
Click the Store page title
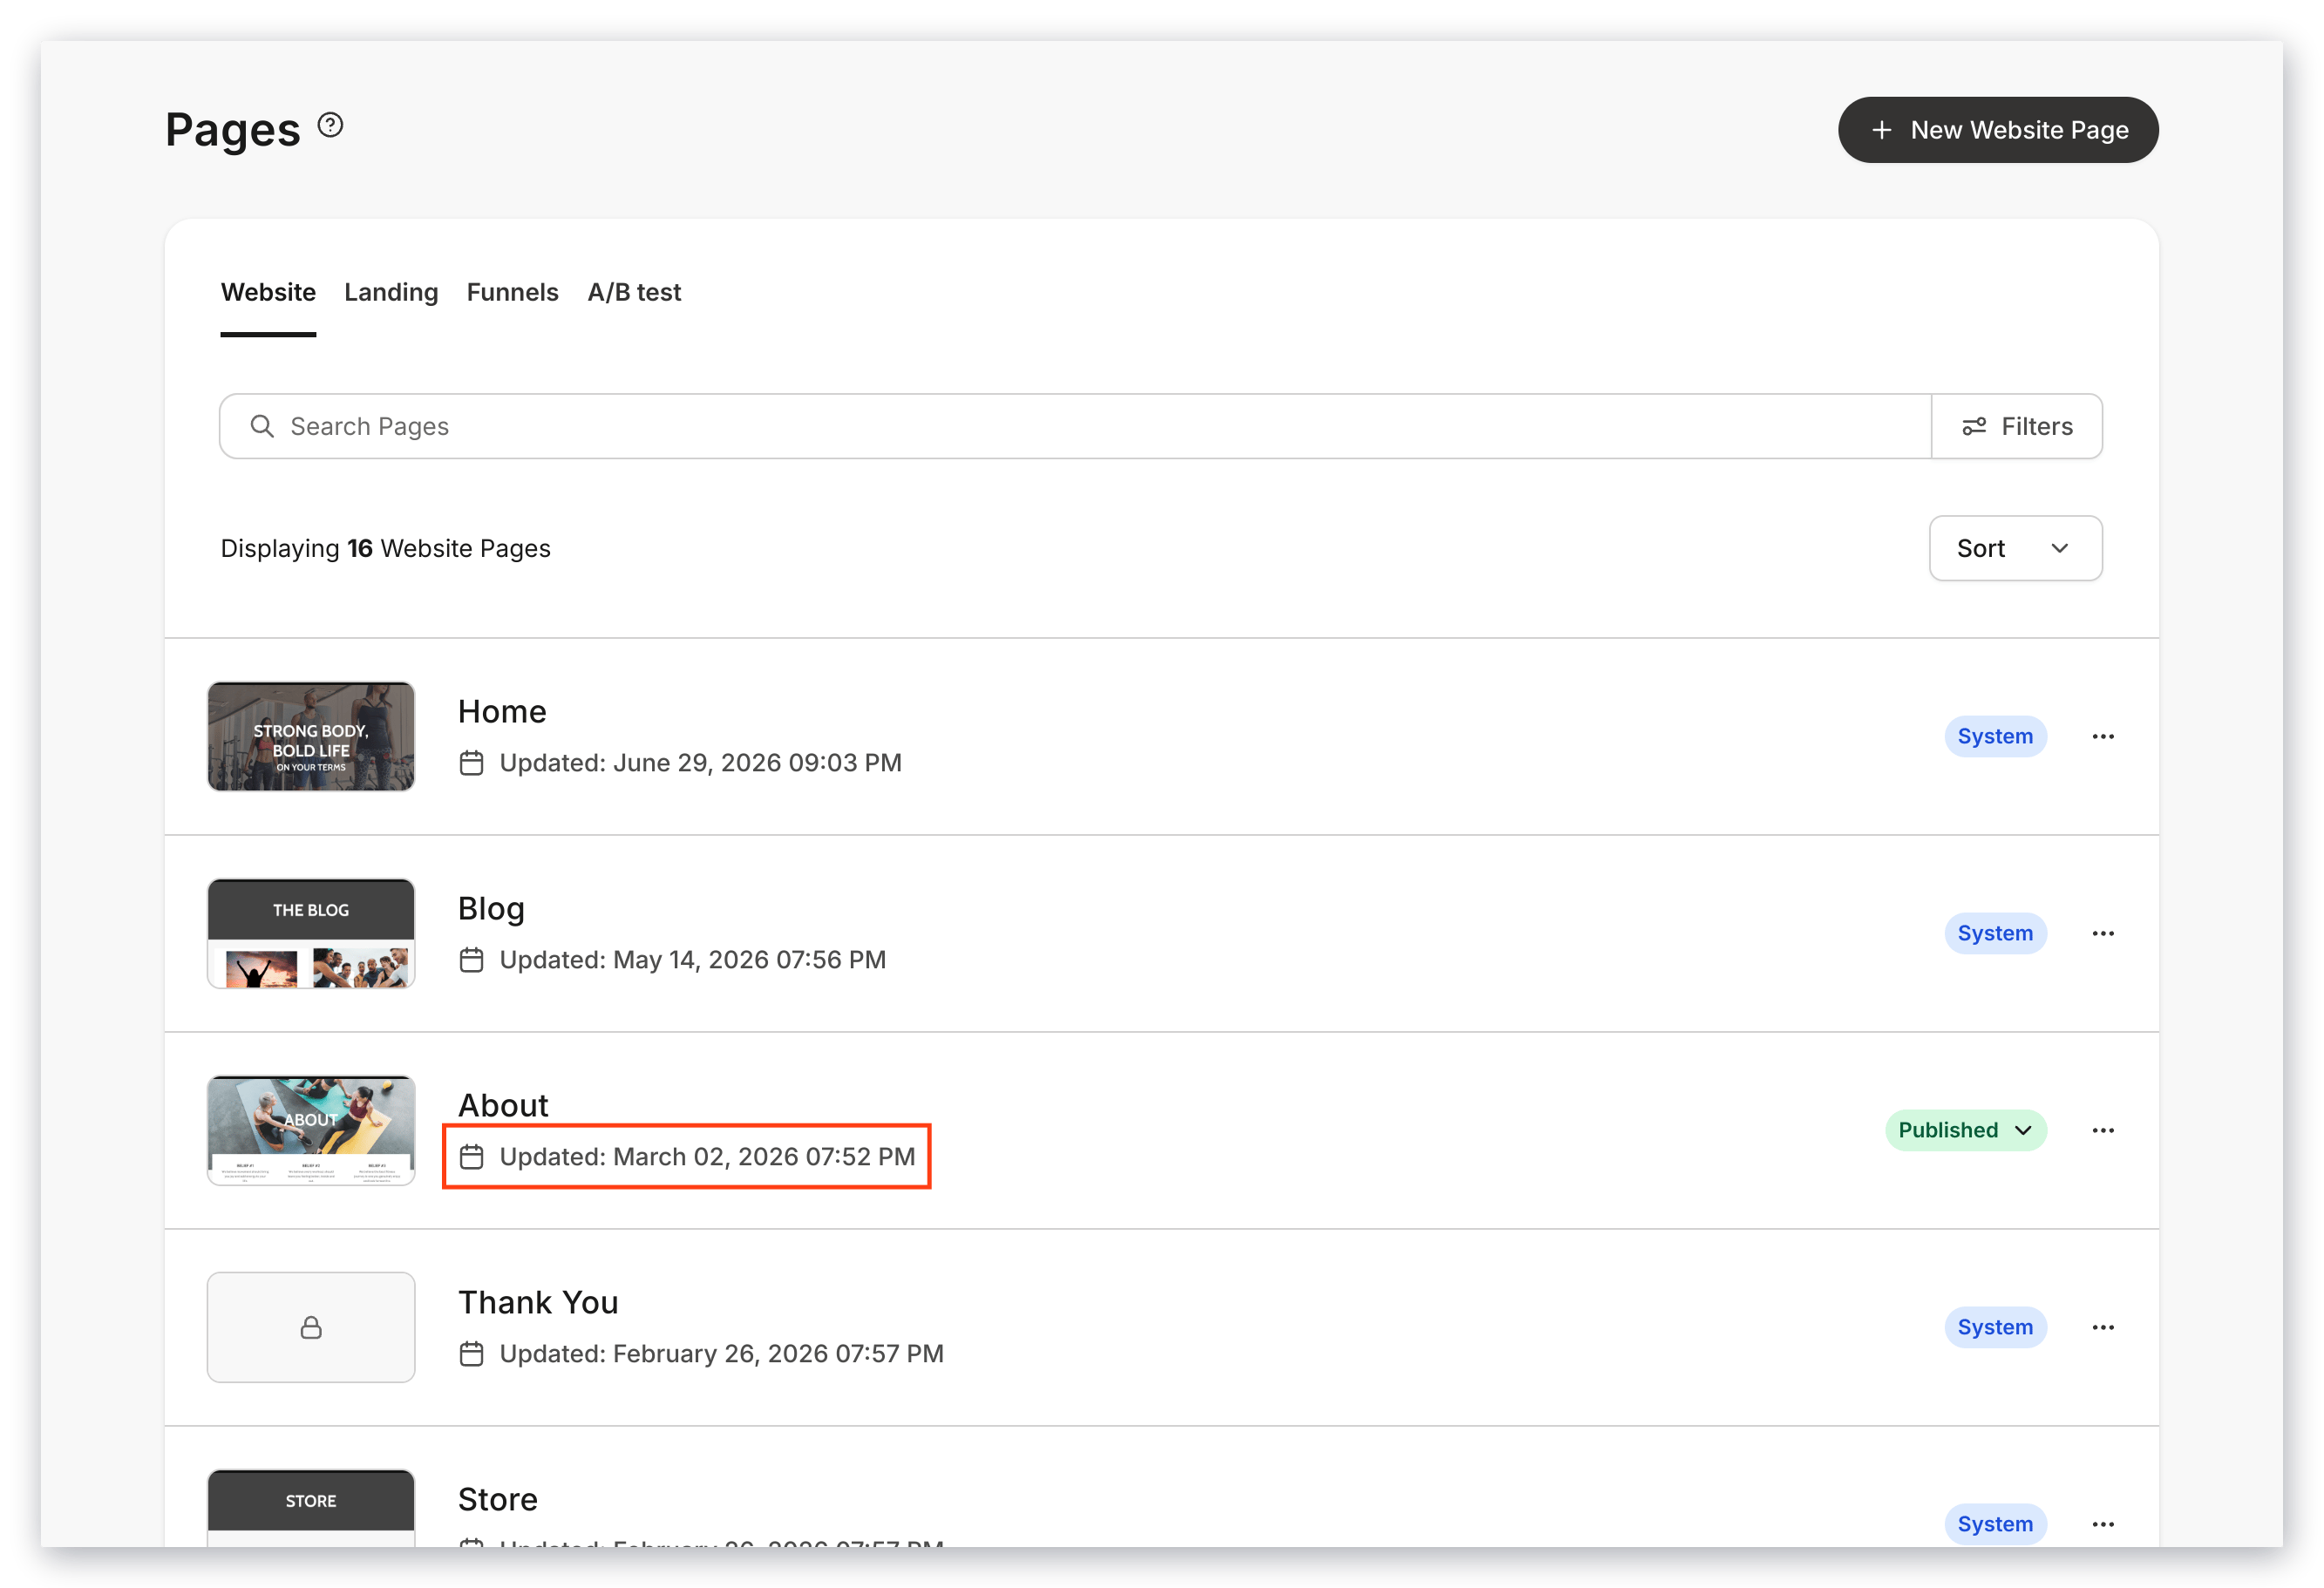point(498,1499)
